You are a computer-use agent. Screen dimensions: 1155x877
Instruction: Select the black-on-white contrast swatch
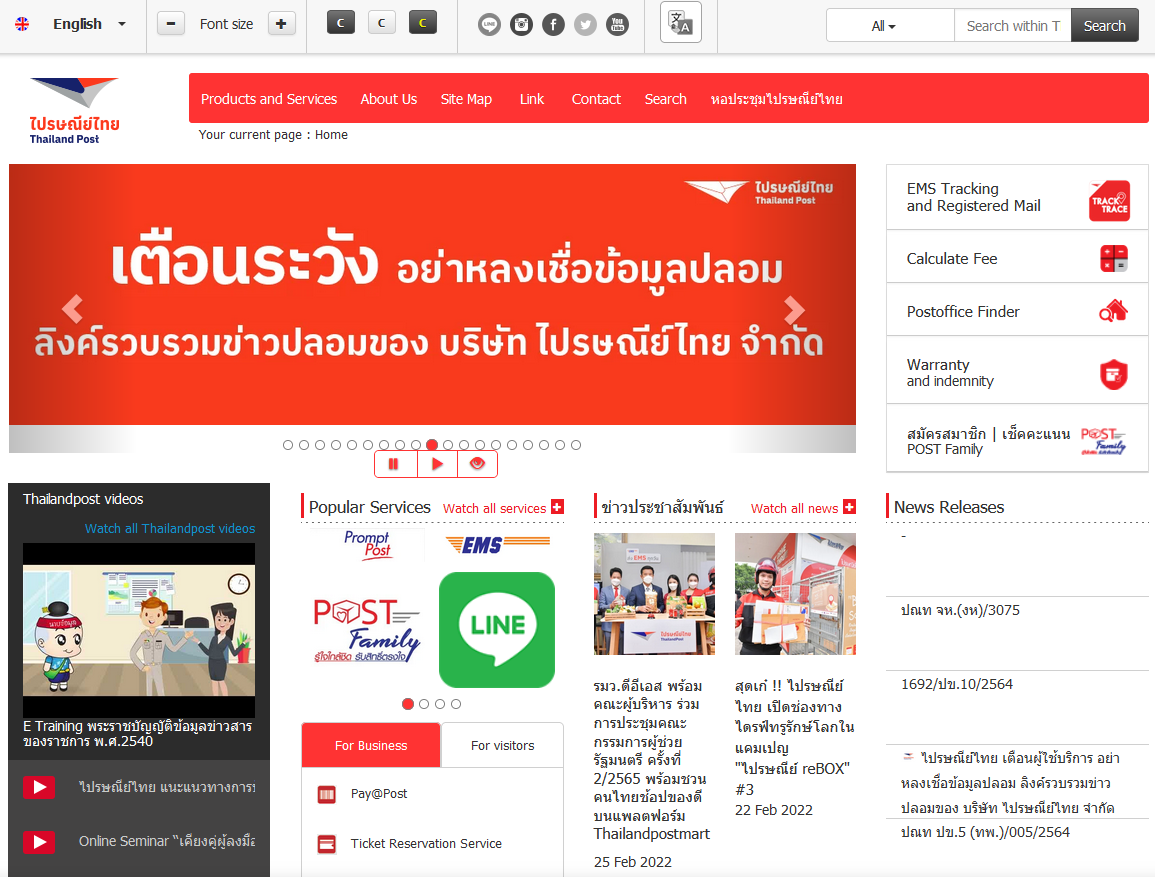(x=382, y=23)
